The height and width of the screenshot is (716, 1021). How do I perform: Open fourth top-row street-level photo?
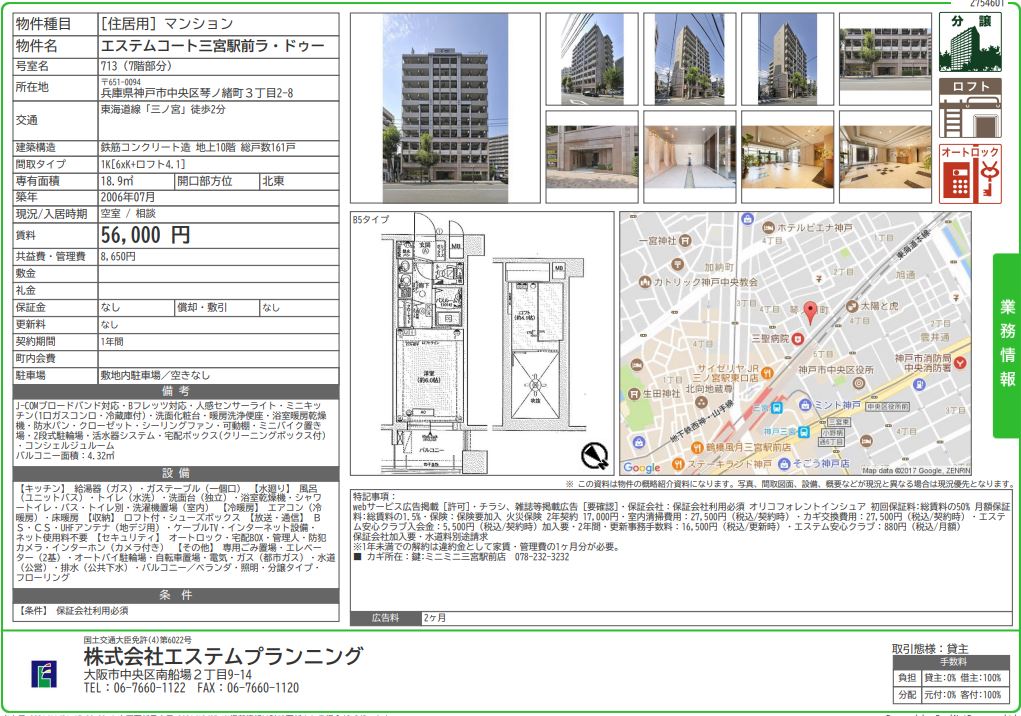click(x=886, y=59)
